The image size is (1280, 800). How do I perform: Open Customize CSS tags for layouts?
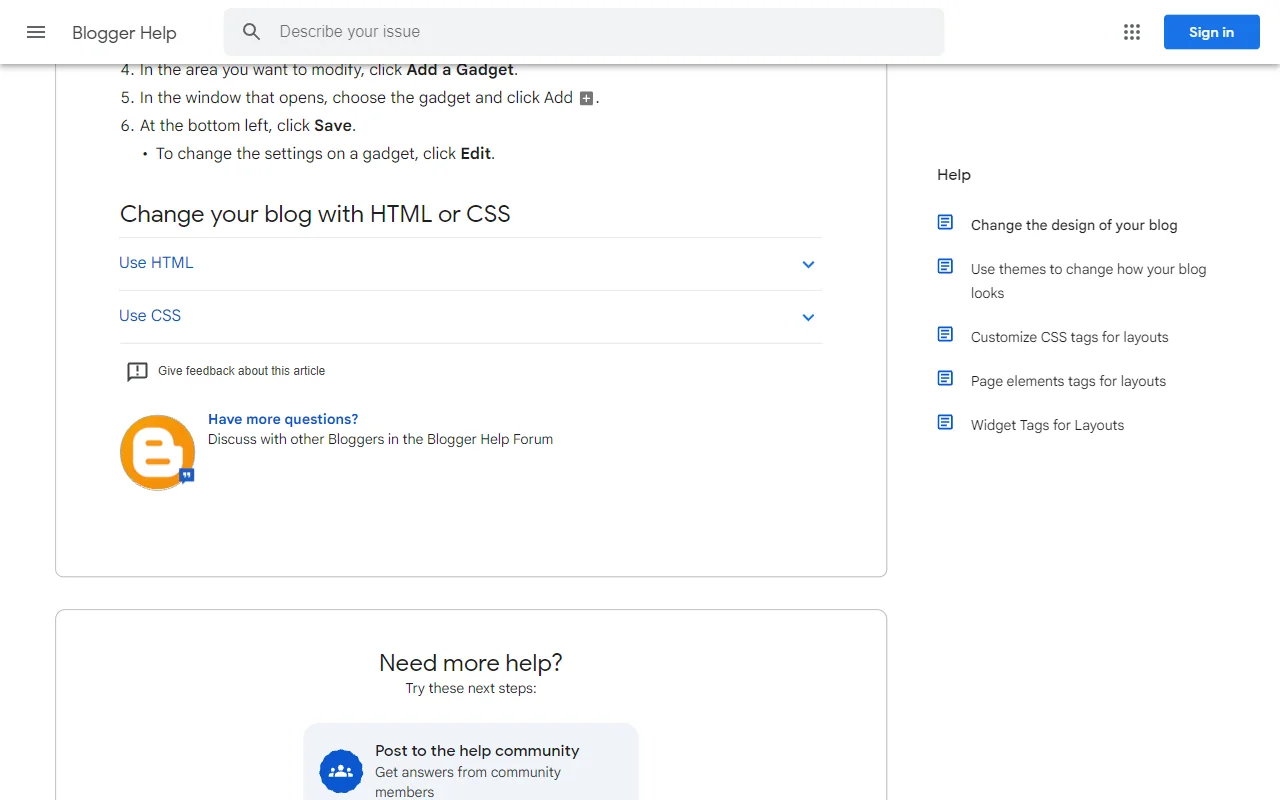tap(1070, 337)
